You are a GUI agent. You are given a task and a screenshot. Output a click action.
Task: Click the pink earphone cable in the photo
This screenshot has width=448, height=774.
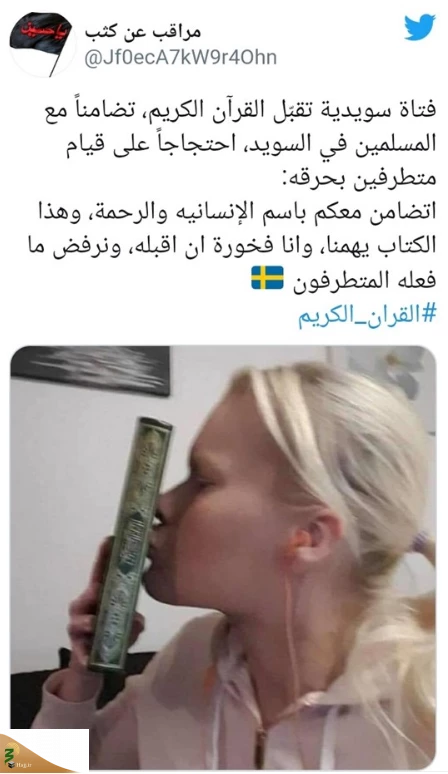coord(291,637)
